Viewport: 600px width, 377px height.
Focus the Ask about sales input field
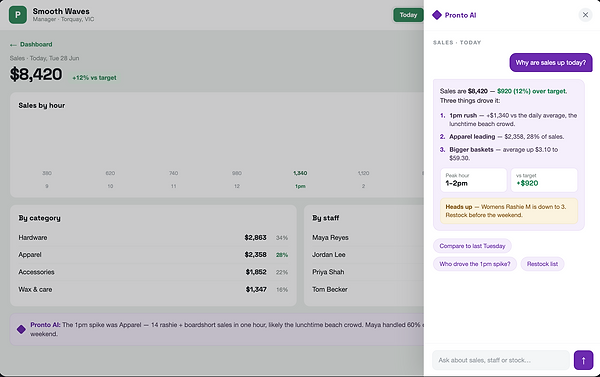point(501,360)
